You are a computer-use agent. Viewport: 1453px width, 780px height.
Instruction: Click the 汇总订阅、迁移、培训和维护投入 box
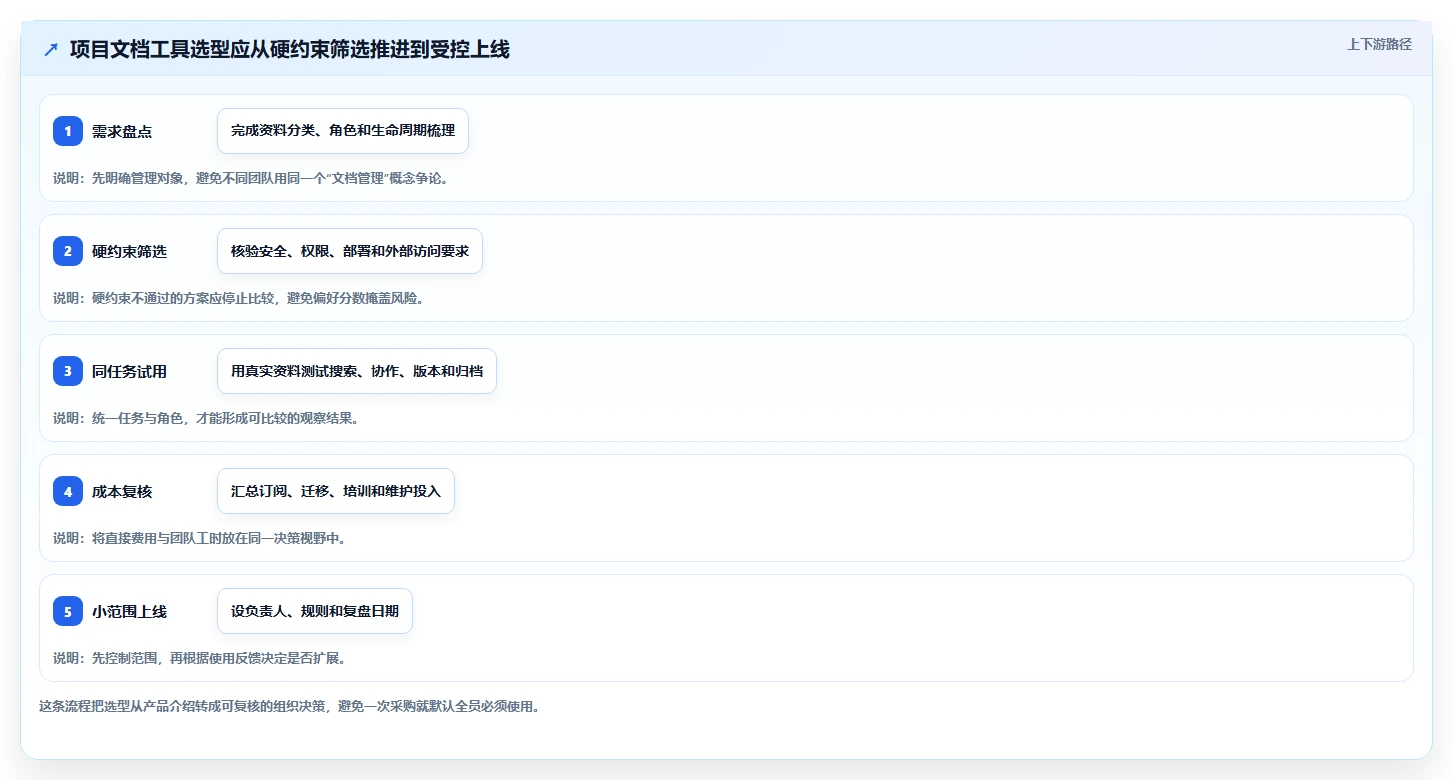click(x=336, y=491)
